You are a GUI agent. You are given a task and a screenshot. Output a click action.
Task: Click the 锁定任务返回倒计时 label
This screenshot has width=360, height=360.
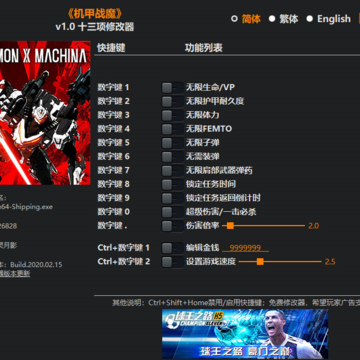(x=223, y=198)
